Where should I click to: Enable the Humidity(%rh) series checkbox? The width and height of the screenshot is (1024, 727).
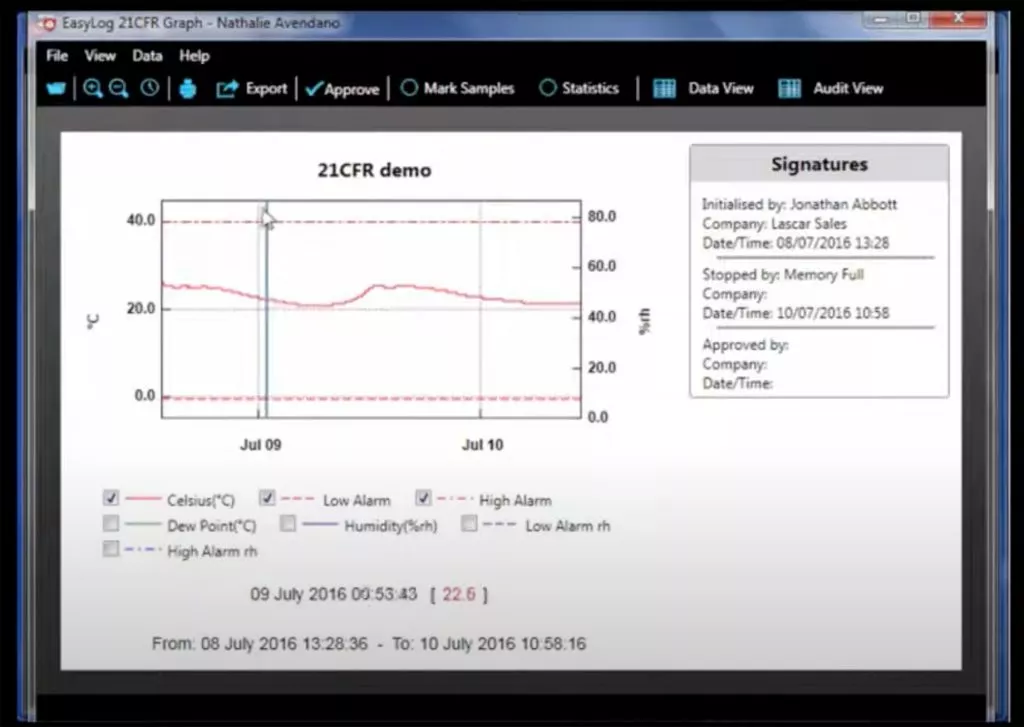288,522
